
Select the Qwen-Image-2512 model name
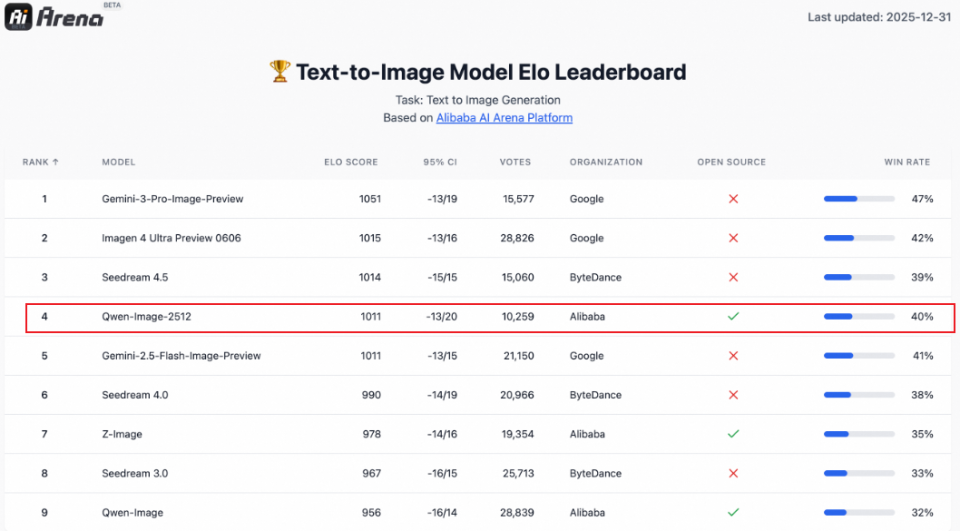(x=146, y=317)
